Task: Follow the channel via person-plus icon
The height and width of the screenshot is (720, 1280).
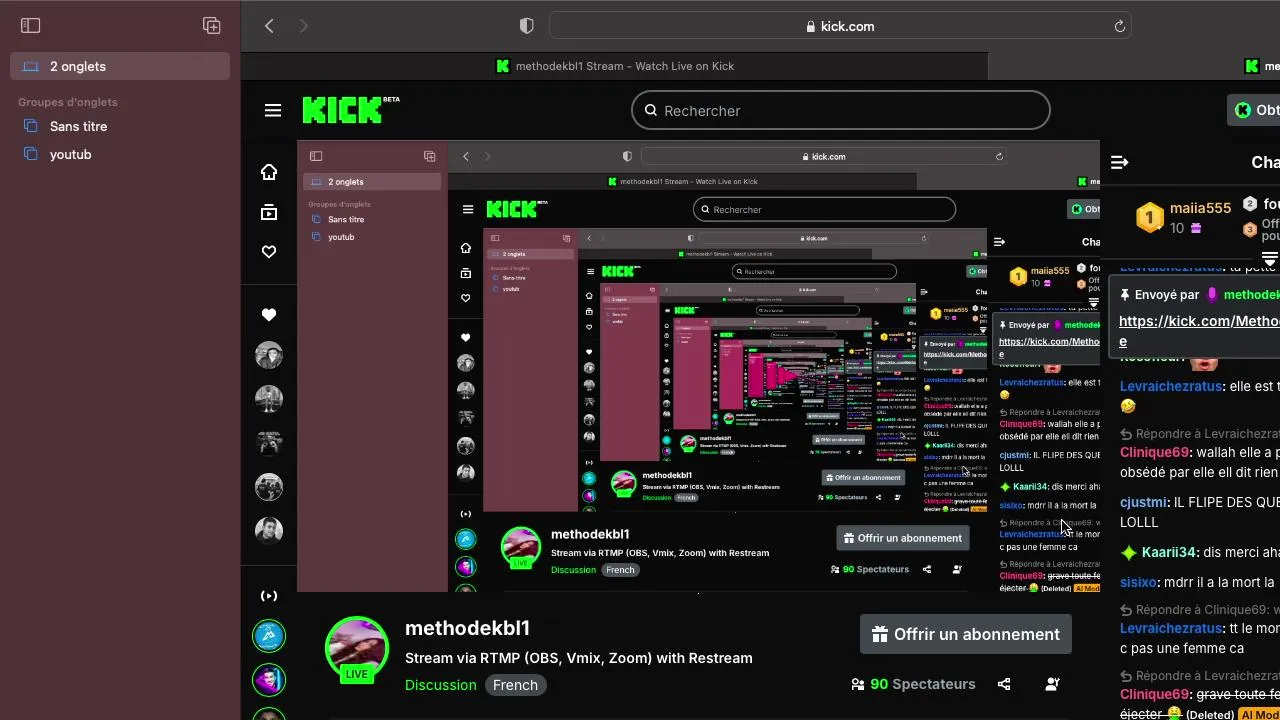Action: click(1052, 684)
